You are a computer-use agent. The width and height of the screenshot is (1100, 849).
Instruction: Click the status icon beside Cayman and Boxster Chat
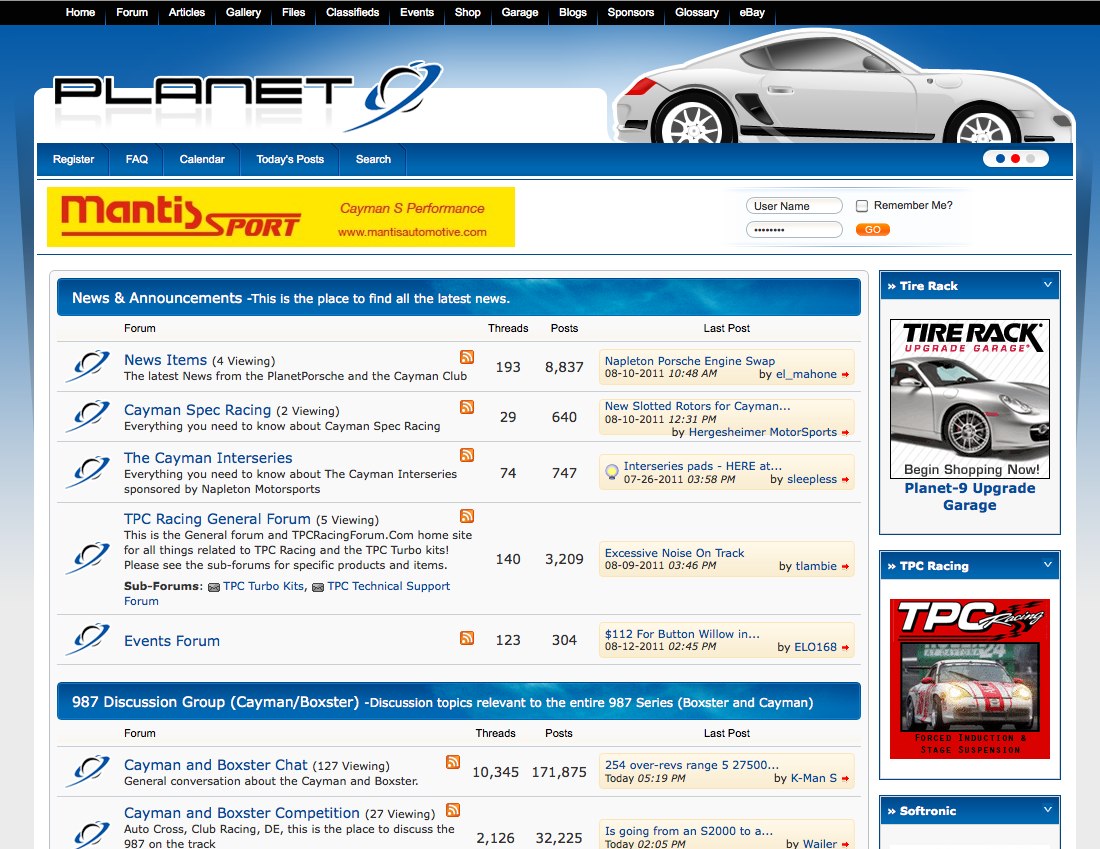click(88, 771)
